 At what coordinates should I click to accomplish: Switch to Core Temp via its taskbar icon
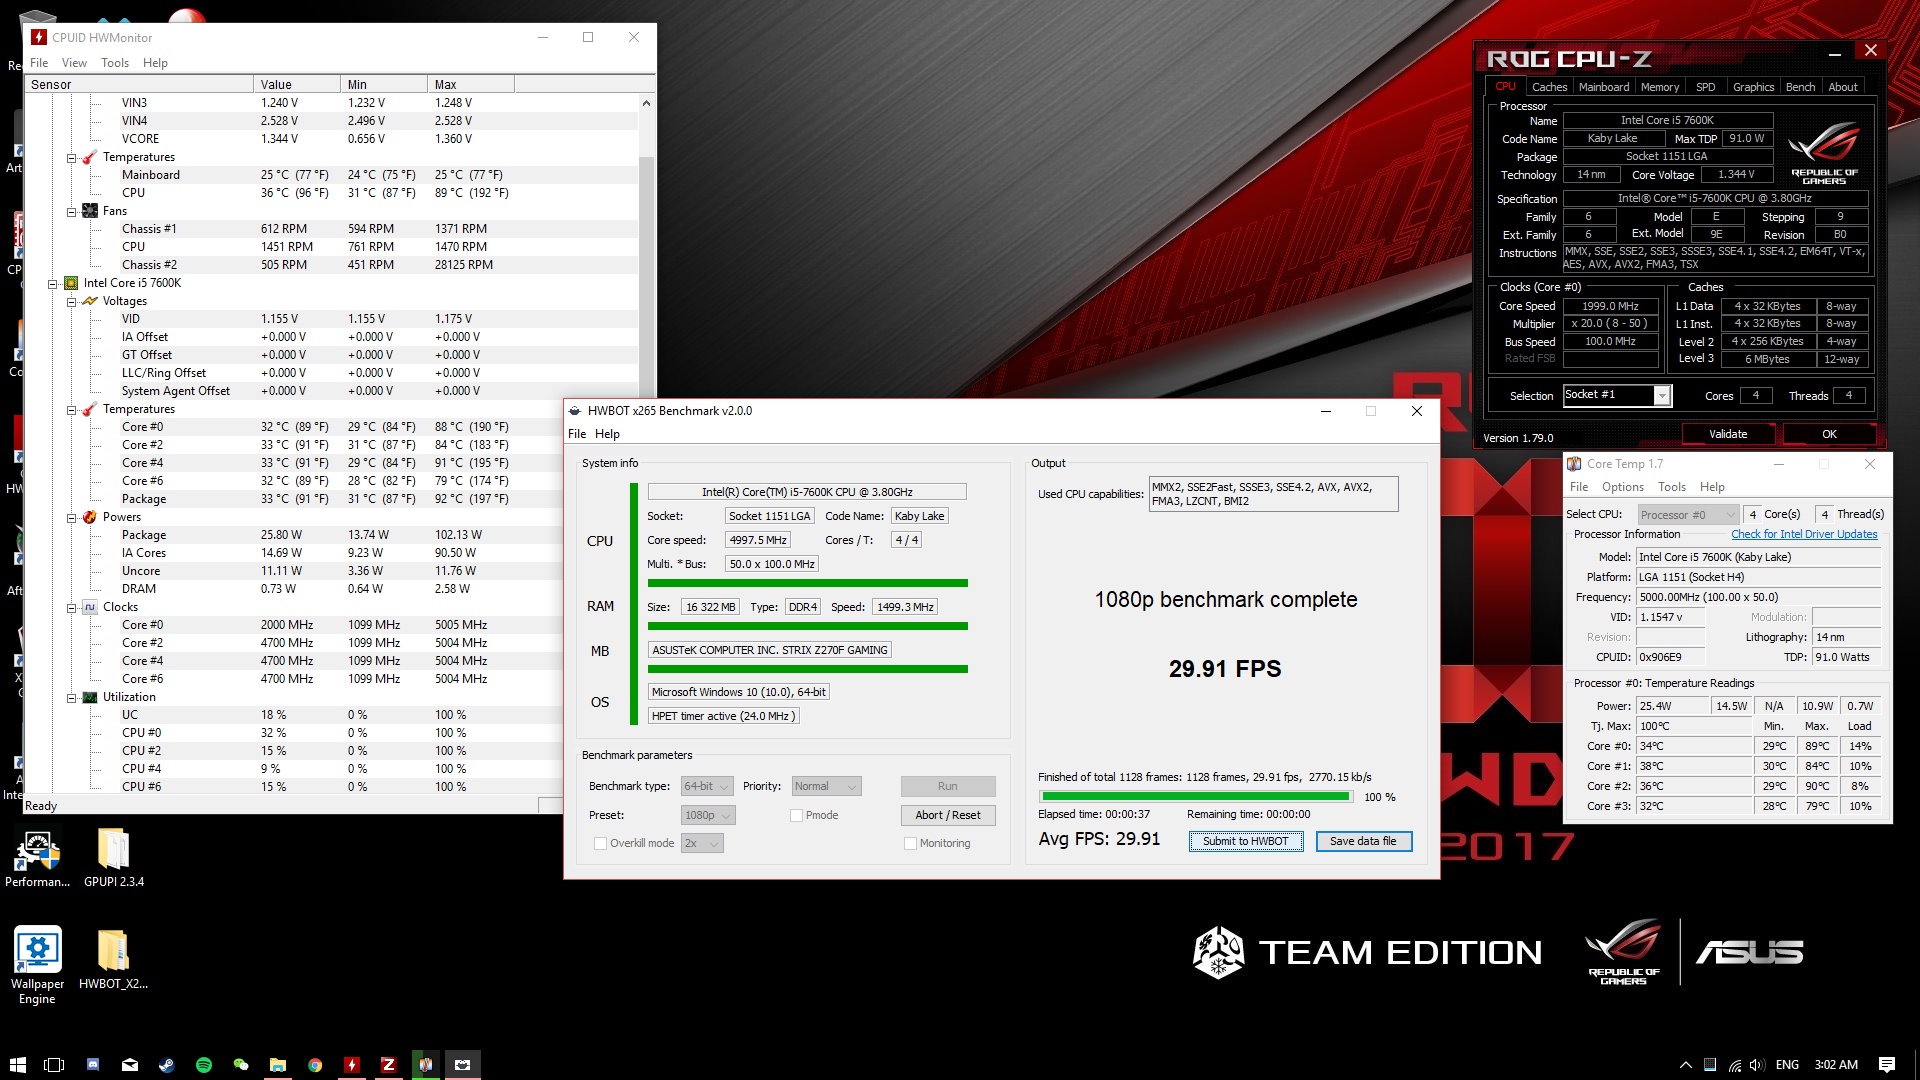426,1065
